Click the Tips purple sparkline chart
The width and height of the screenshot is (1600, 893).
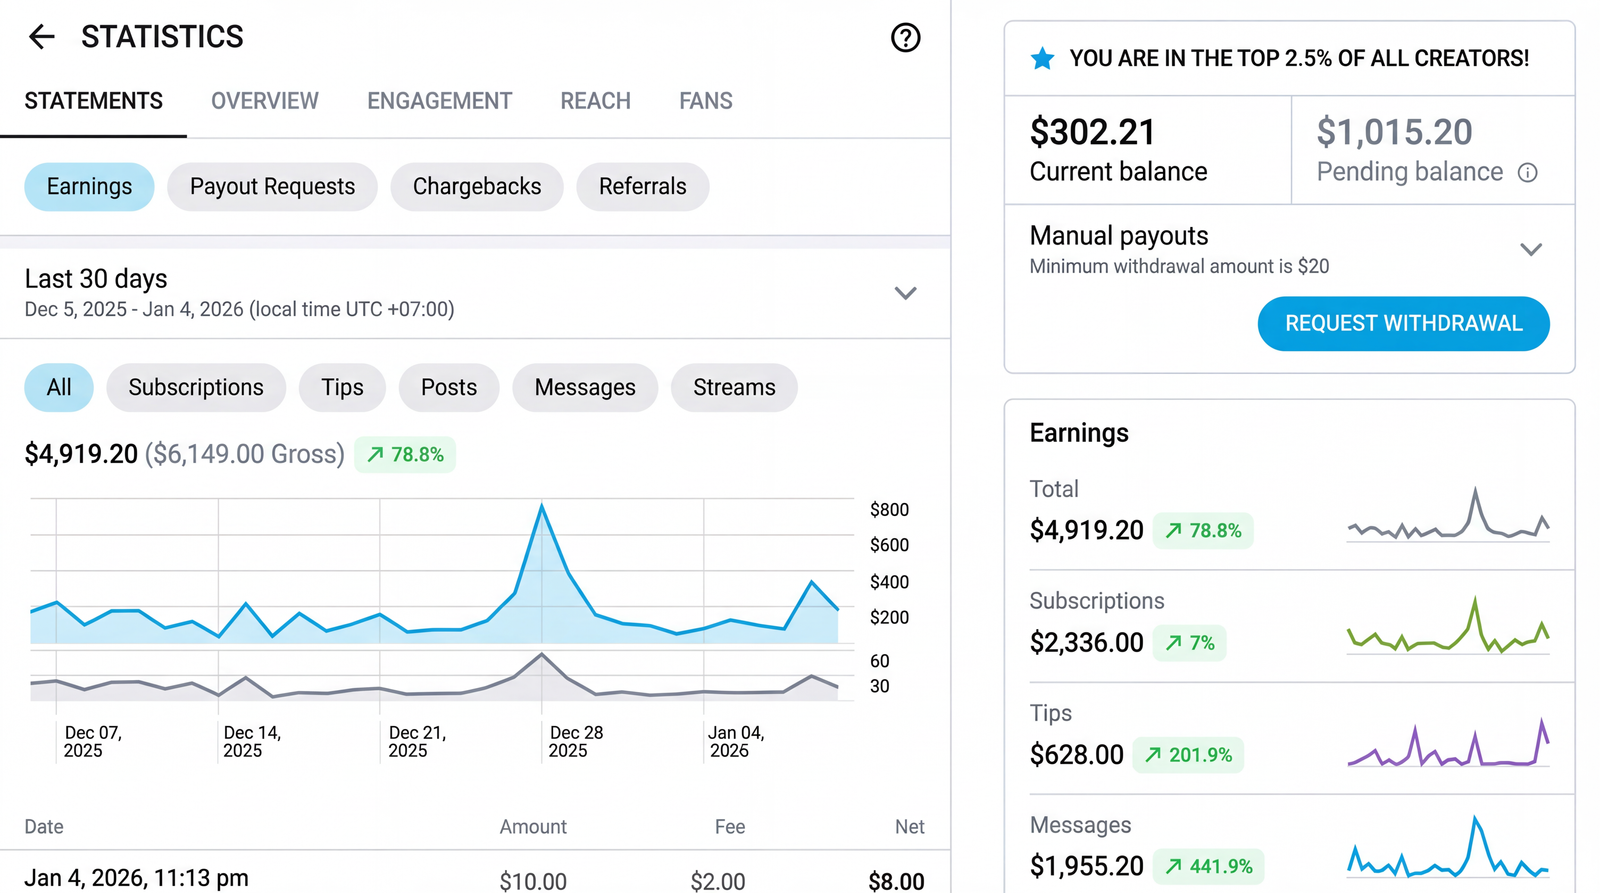[1448, 745]
